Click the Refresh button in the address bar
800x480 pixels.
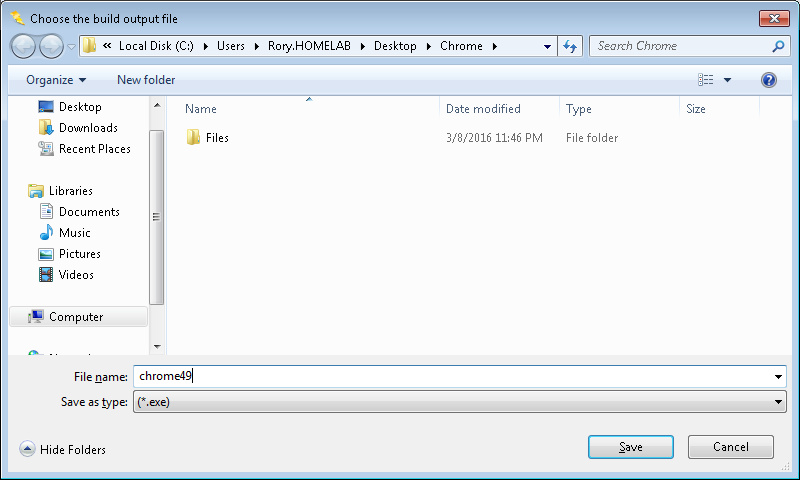570,46
